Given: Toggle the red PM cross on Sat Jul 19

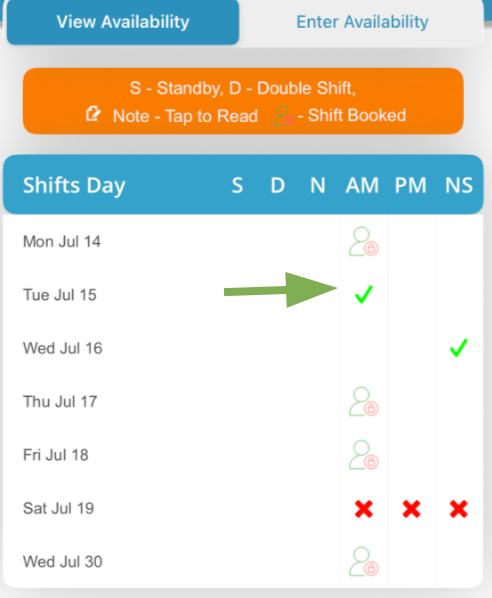Looking at the screenshot, I should pos(411,509).
